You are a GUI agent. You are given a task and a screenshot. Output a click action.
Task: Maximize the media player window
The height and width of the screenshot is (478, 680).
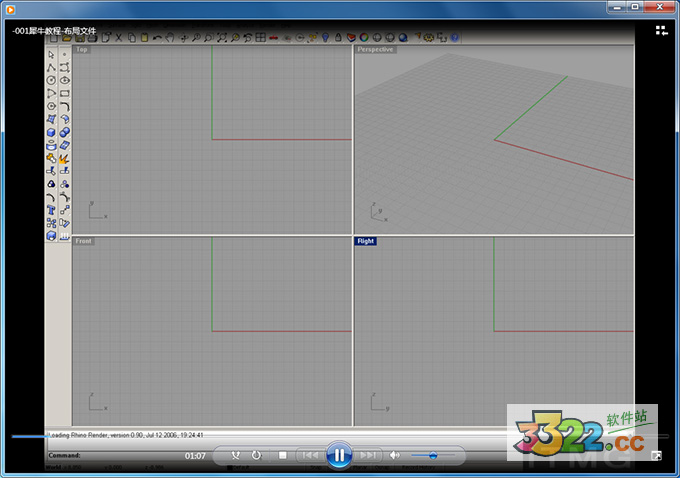tap(635, 7)
